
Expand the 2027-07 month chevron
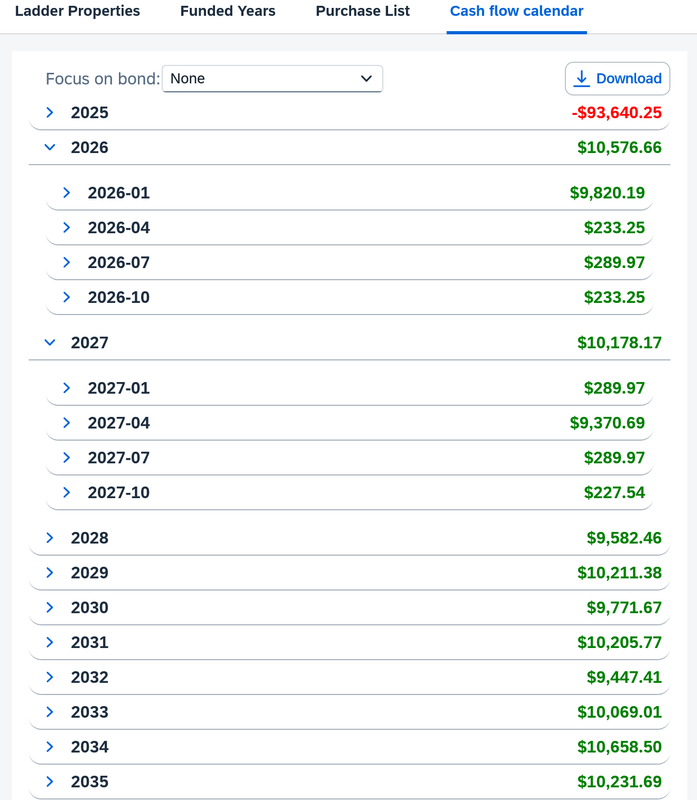point(66,458)
